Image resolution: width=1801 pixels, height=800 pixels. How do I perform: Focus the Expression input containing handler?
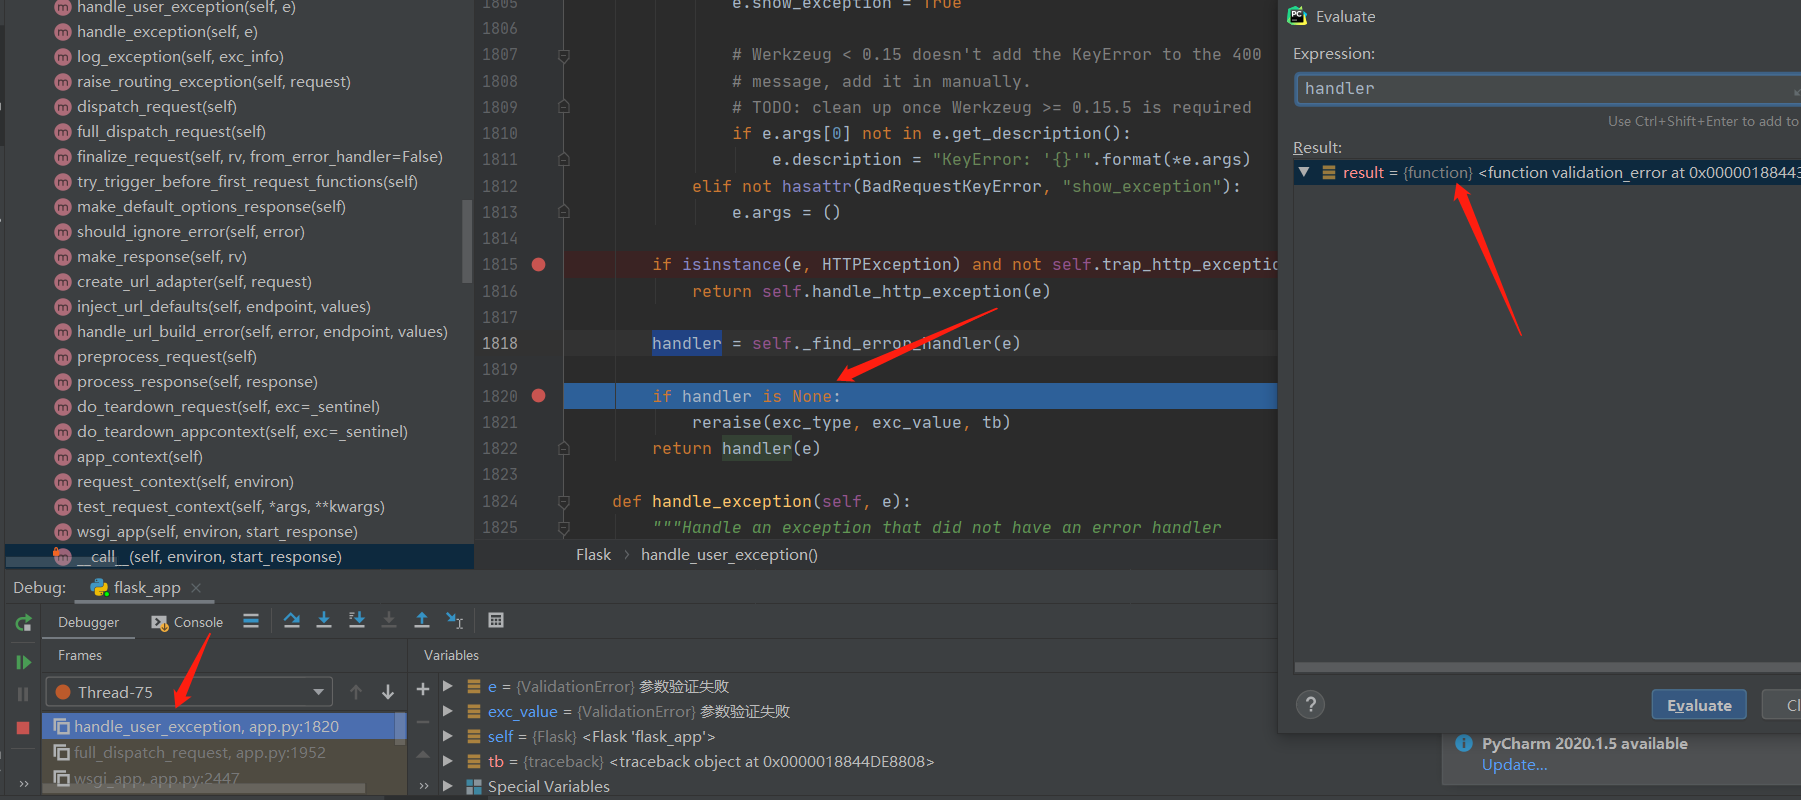(1547, 89)
